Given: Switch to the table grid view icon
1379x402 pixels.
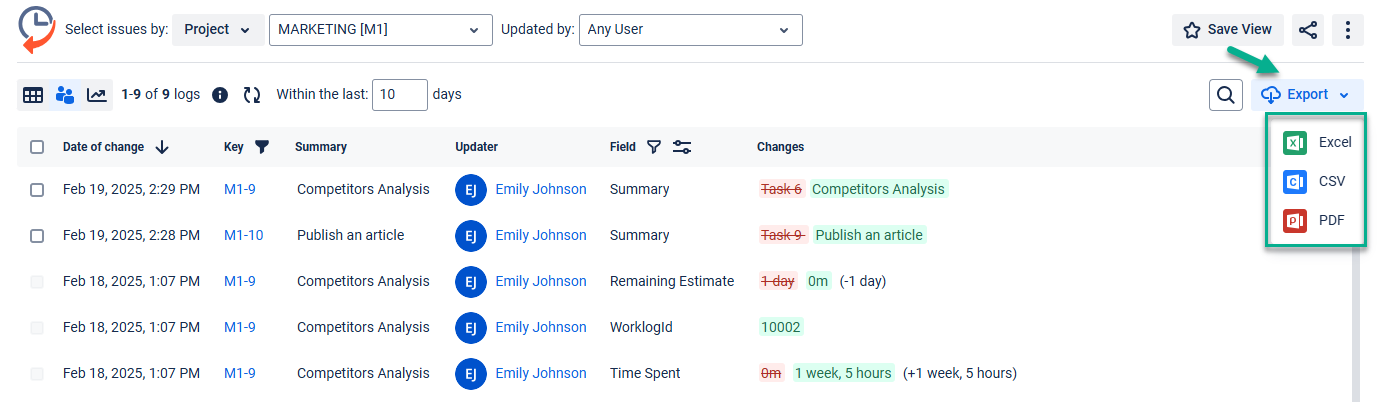Looking at the screenshot, I should click(33, 95).
